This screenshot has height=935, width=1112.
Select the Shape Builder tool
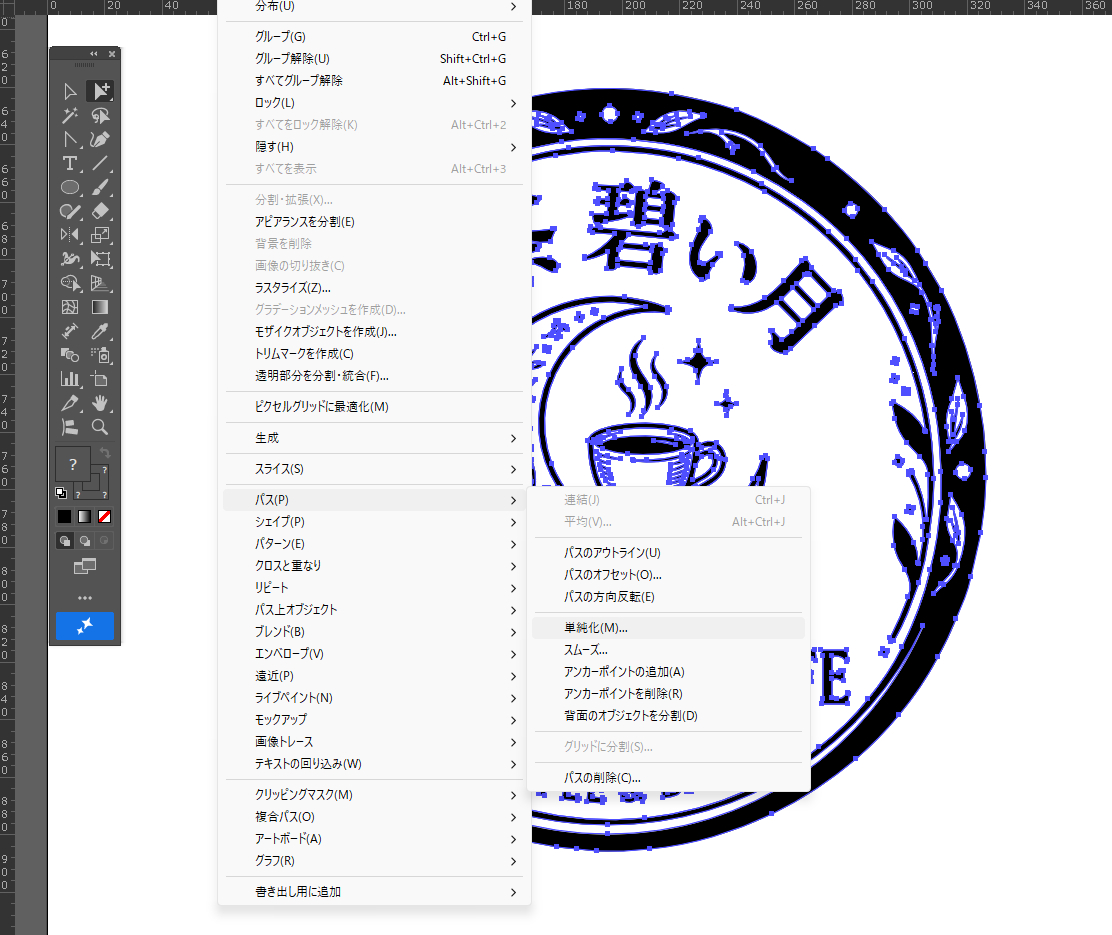pyautogui.click(x=70, y=284)
